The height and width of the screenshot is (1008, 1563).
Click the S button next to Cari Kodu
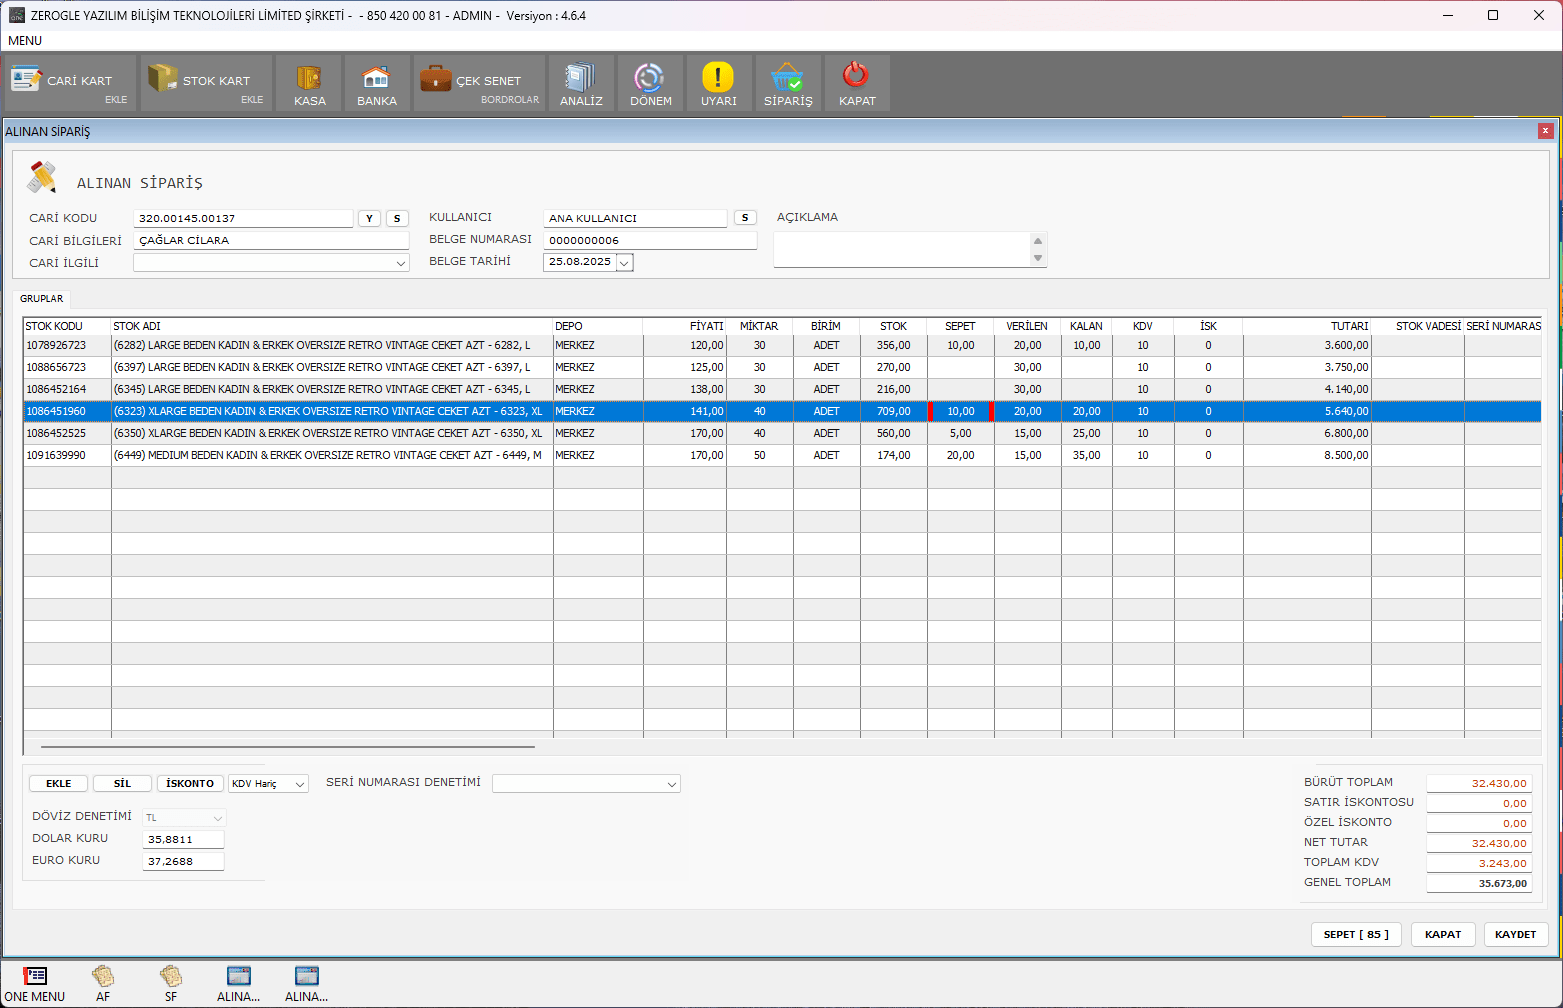(x=397, y=218)
